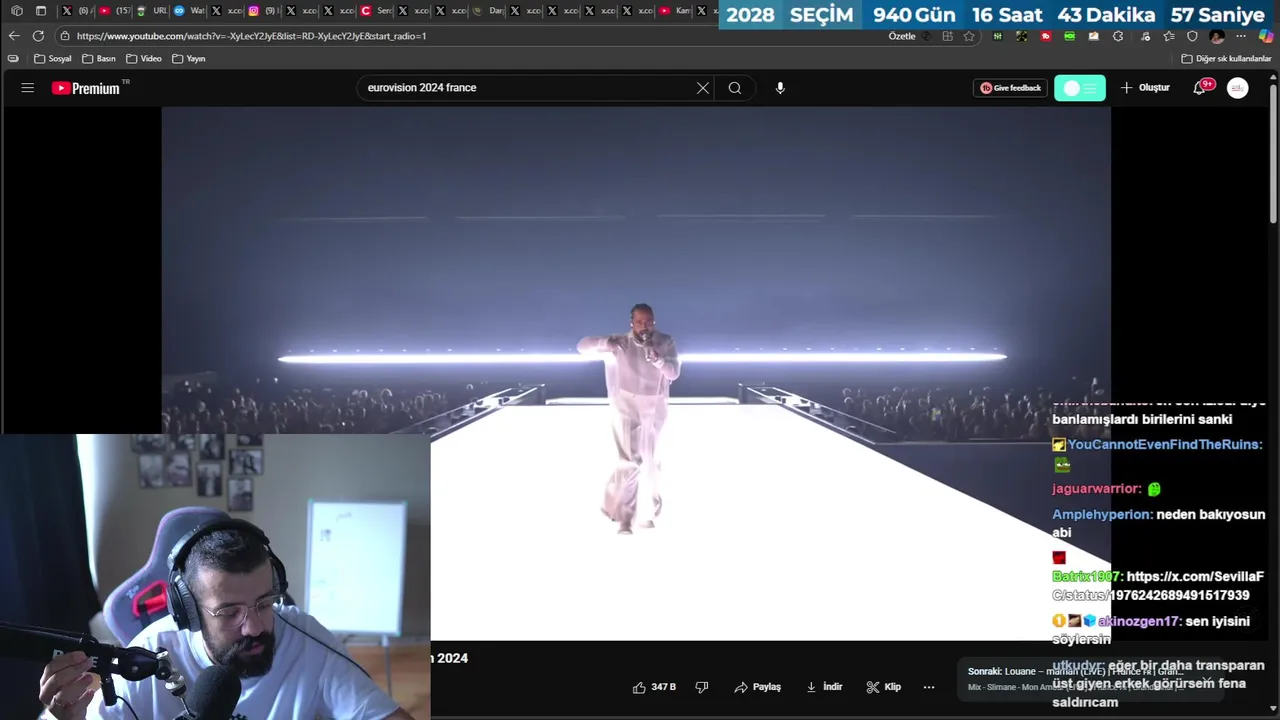Switch to the YouTube 'Kan' tab
Viewport: 1280px width, 720px height.
[675, 11]
